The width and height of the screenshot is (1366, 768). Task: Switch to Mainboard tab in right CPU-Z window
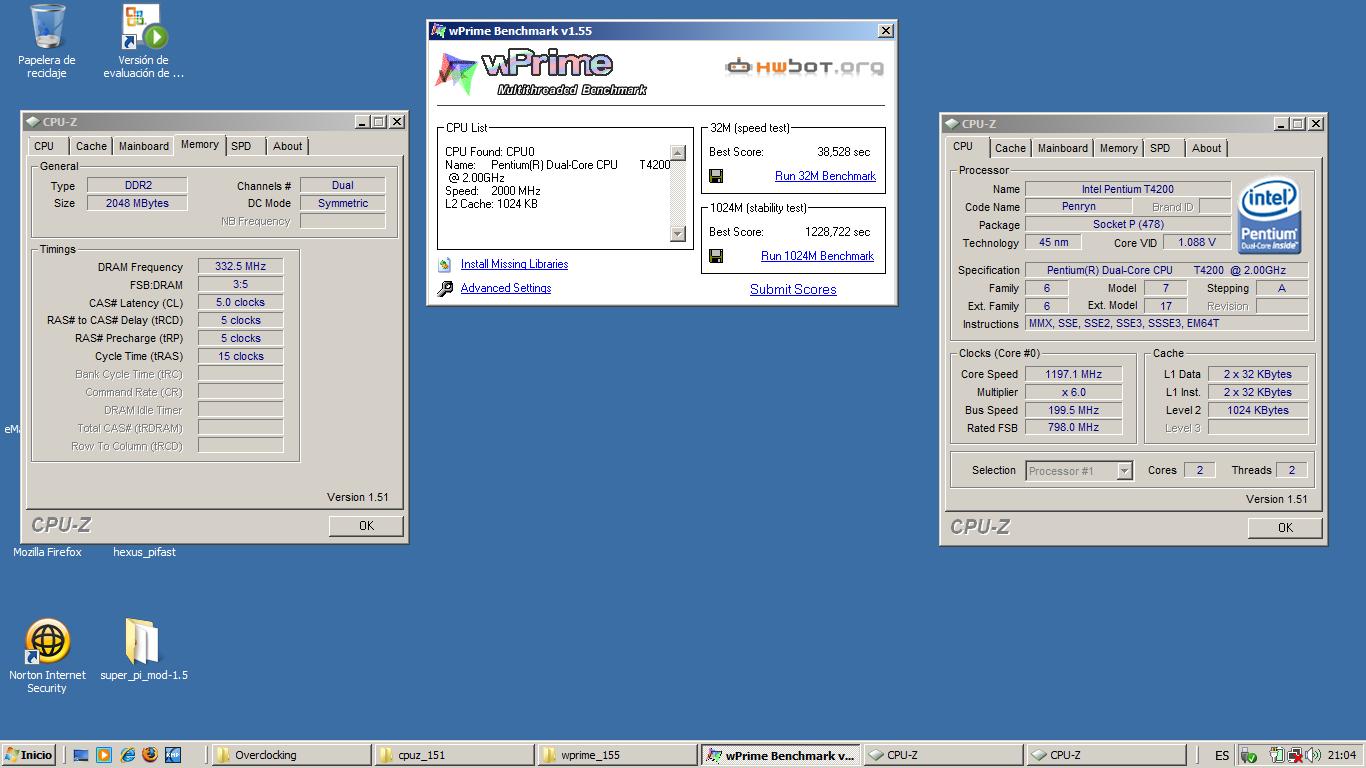pos(1063,148)
